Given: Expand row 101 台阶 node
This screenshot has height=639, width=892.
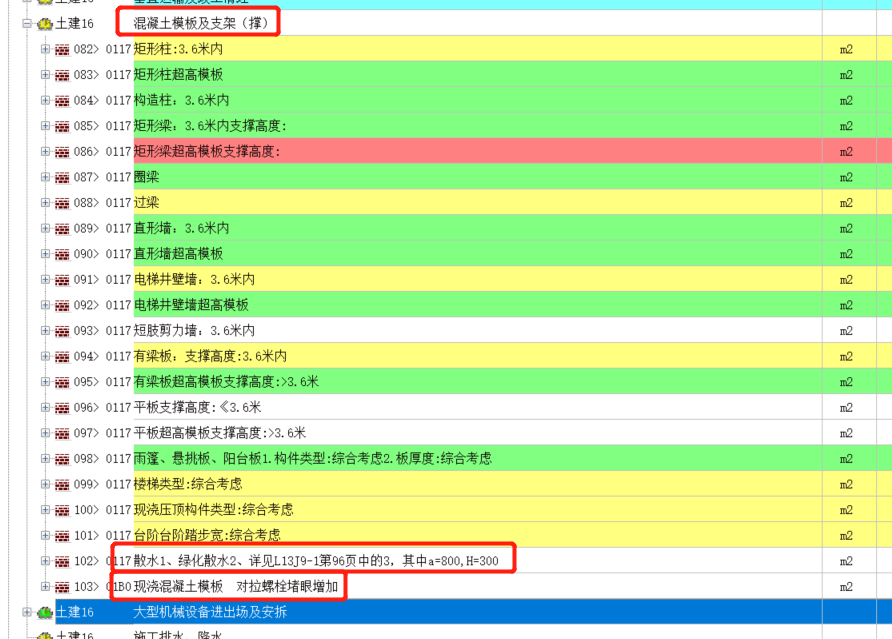Looking at the screenshot, I should point(46,535).
